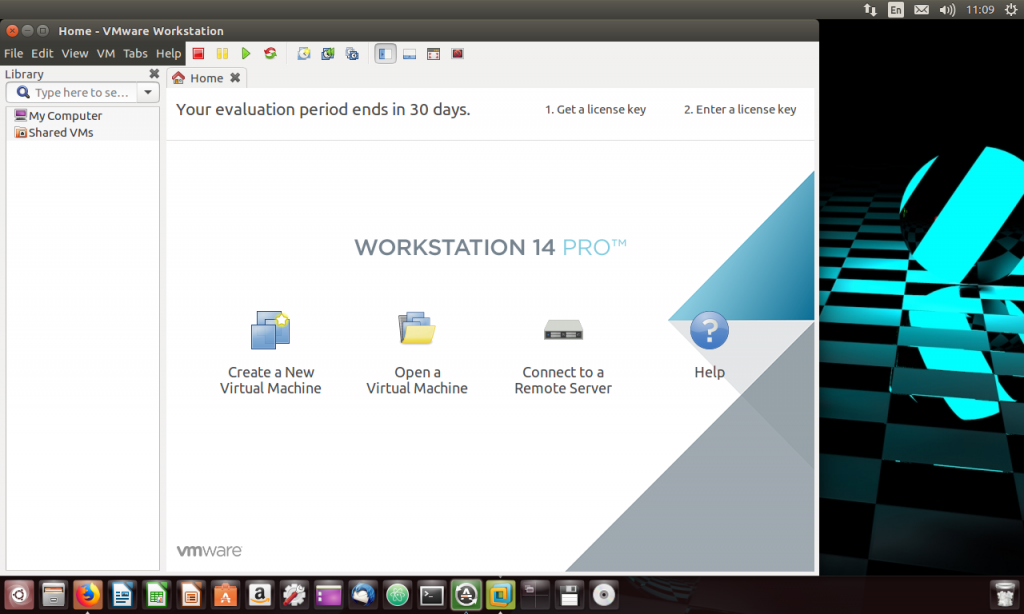Toggle the library sidebar view button
Viewport: 1024px width, 614px height.
(385, 53)
